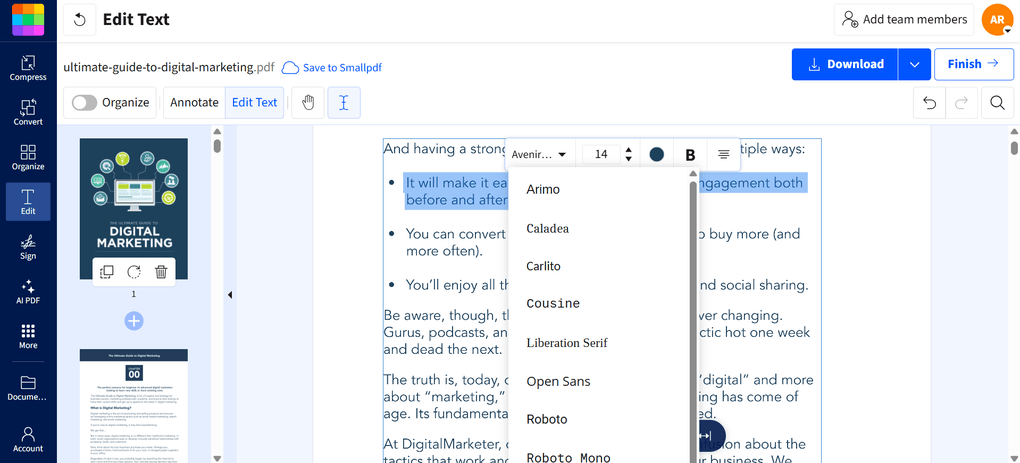
Task: Open text alignment options
Action: [x=723, y=155]
